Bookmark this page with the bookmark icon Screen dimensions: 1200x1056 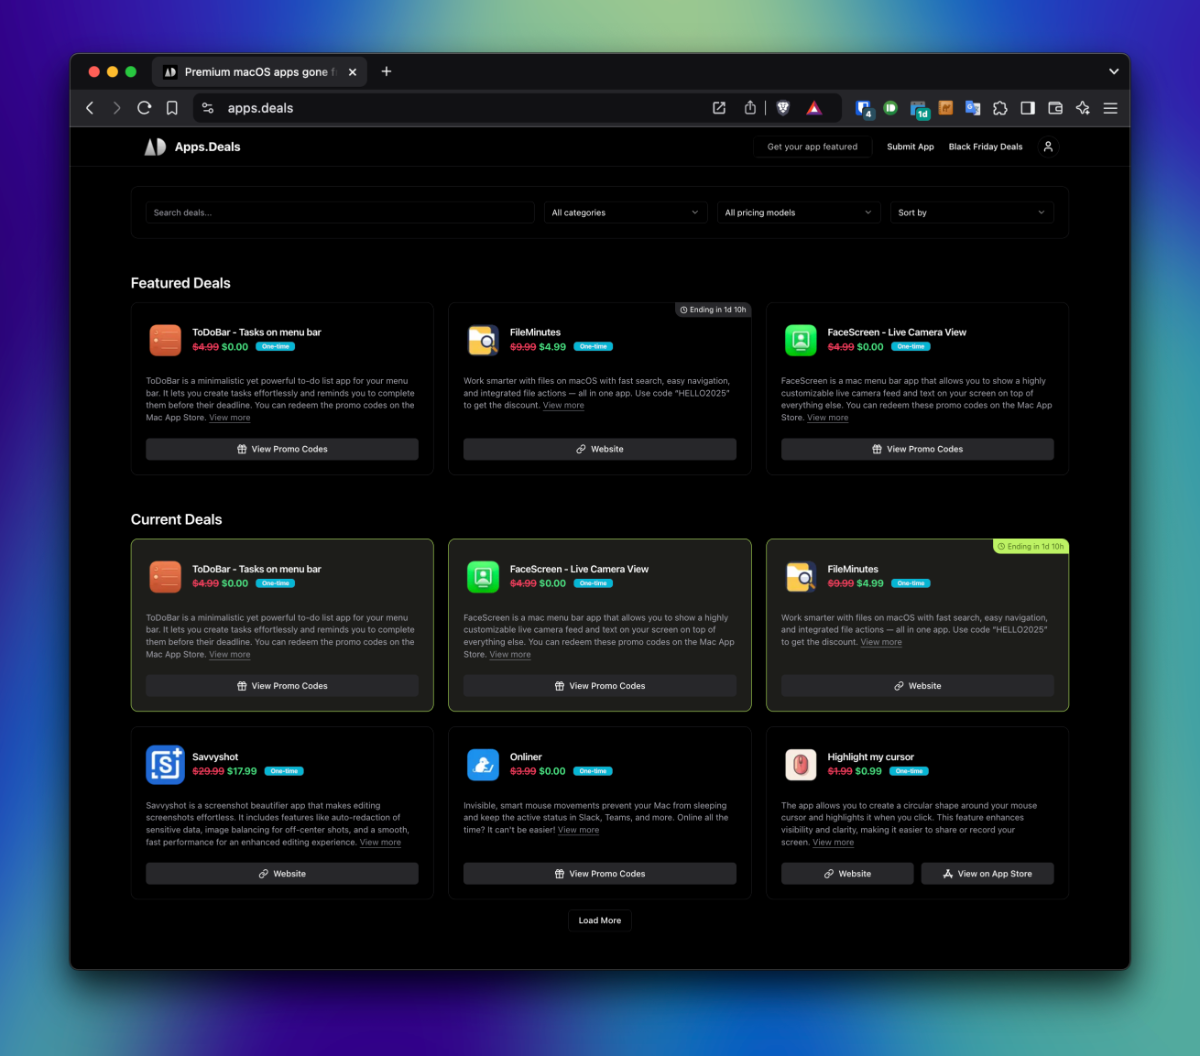(172, 108)
